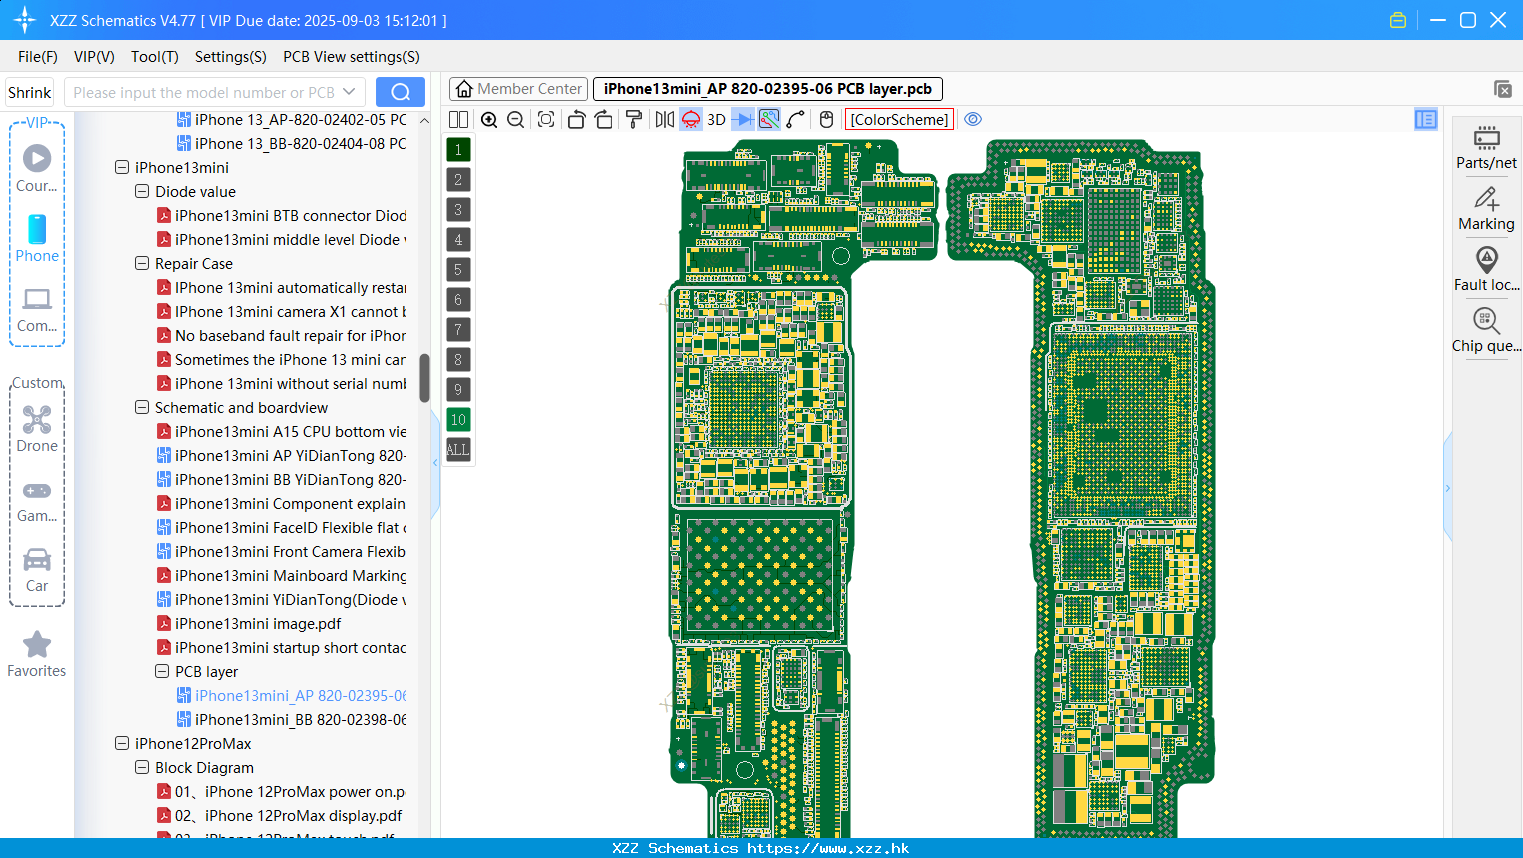Toggle the 3D view mode
Viewport: 1523px width, 858px height.
[716, 120]
